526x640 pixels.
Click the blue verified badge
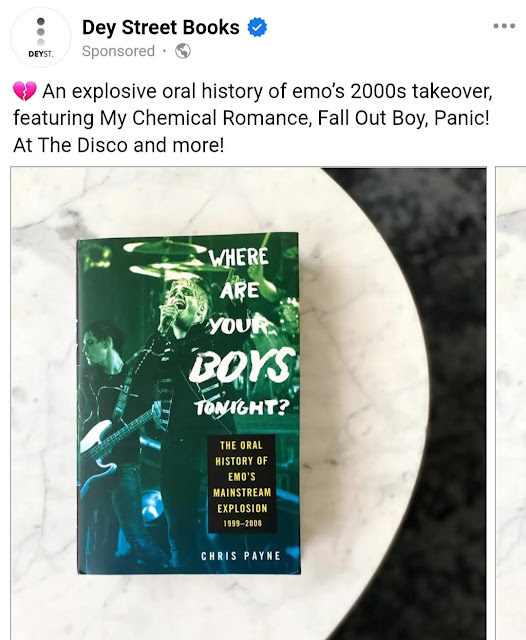(257, 27)
